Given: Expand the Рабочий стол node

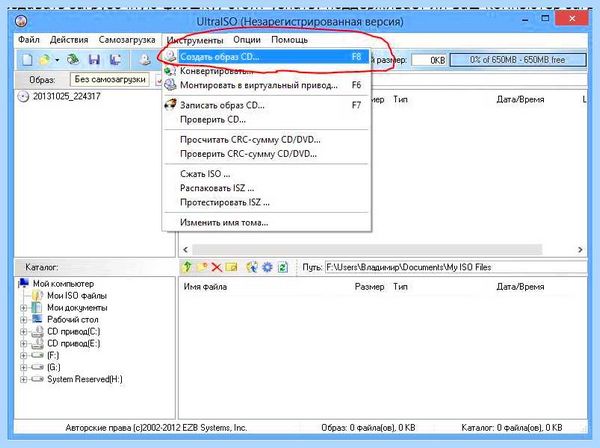Looking at the screenshot, I should [23, 320].
